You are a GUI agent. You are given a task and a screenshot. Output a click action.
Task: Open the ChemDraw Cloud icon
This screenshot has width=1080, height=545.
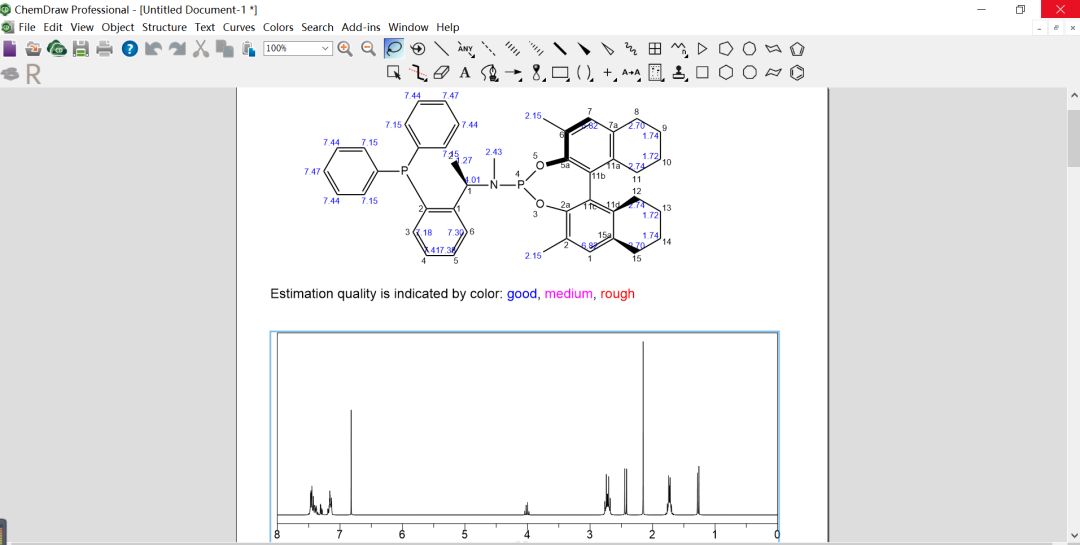point(56,48)
